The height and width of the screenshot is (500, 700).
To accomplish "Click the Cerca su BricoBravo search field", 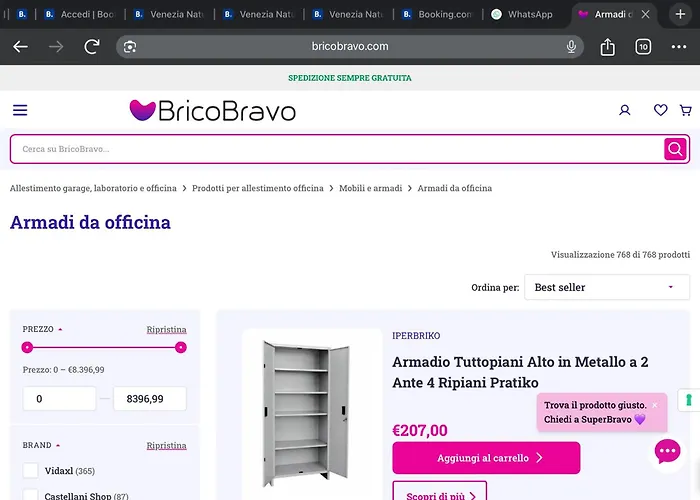I will pyautogui.click(x=335, y=149).
